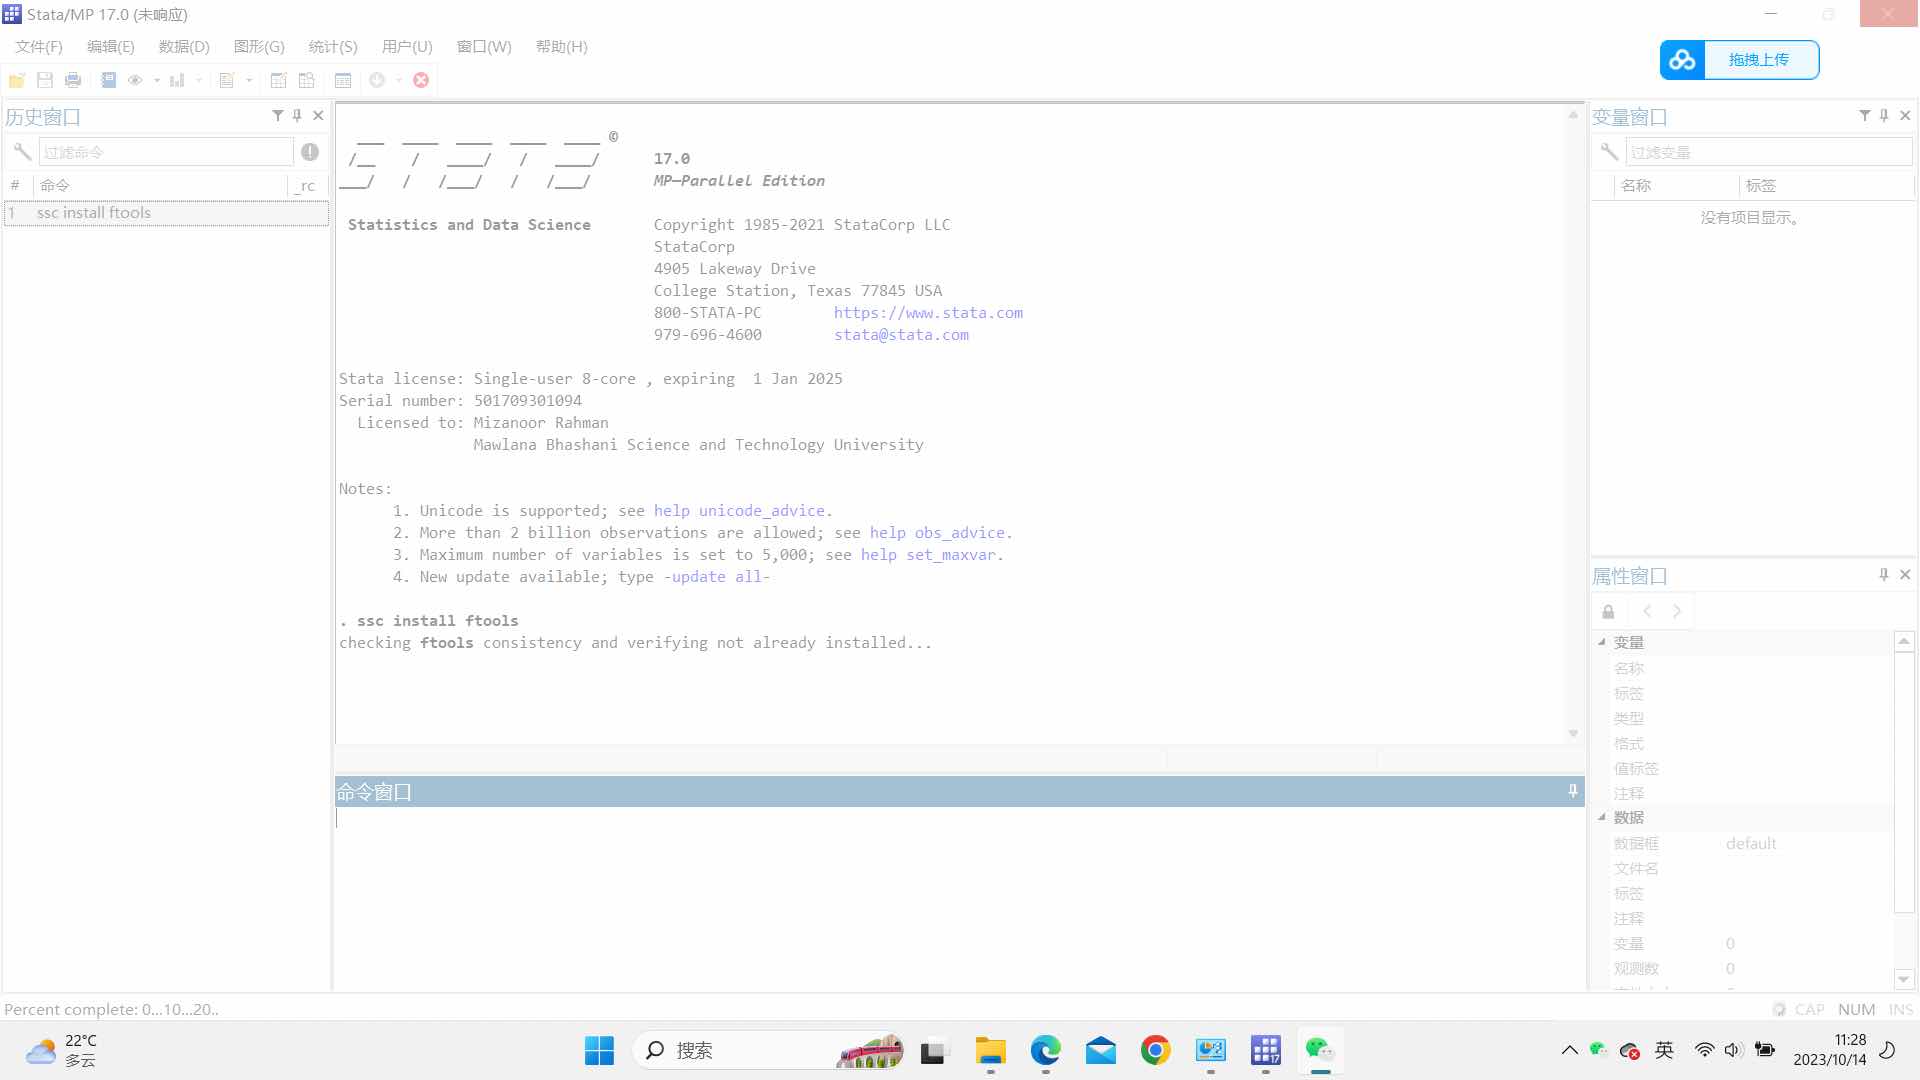Open the Data Editor (edit) icon
Screen dimensions: 1920x1080
(x=279, y=80)
